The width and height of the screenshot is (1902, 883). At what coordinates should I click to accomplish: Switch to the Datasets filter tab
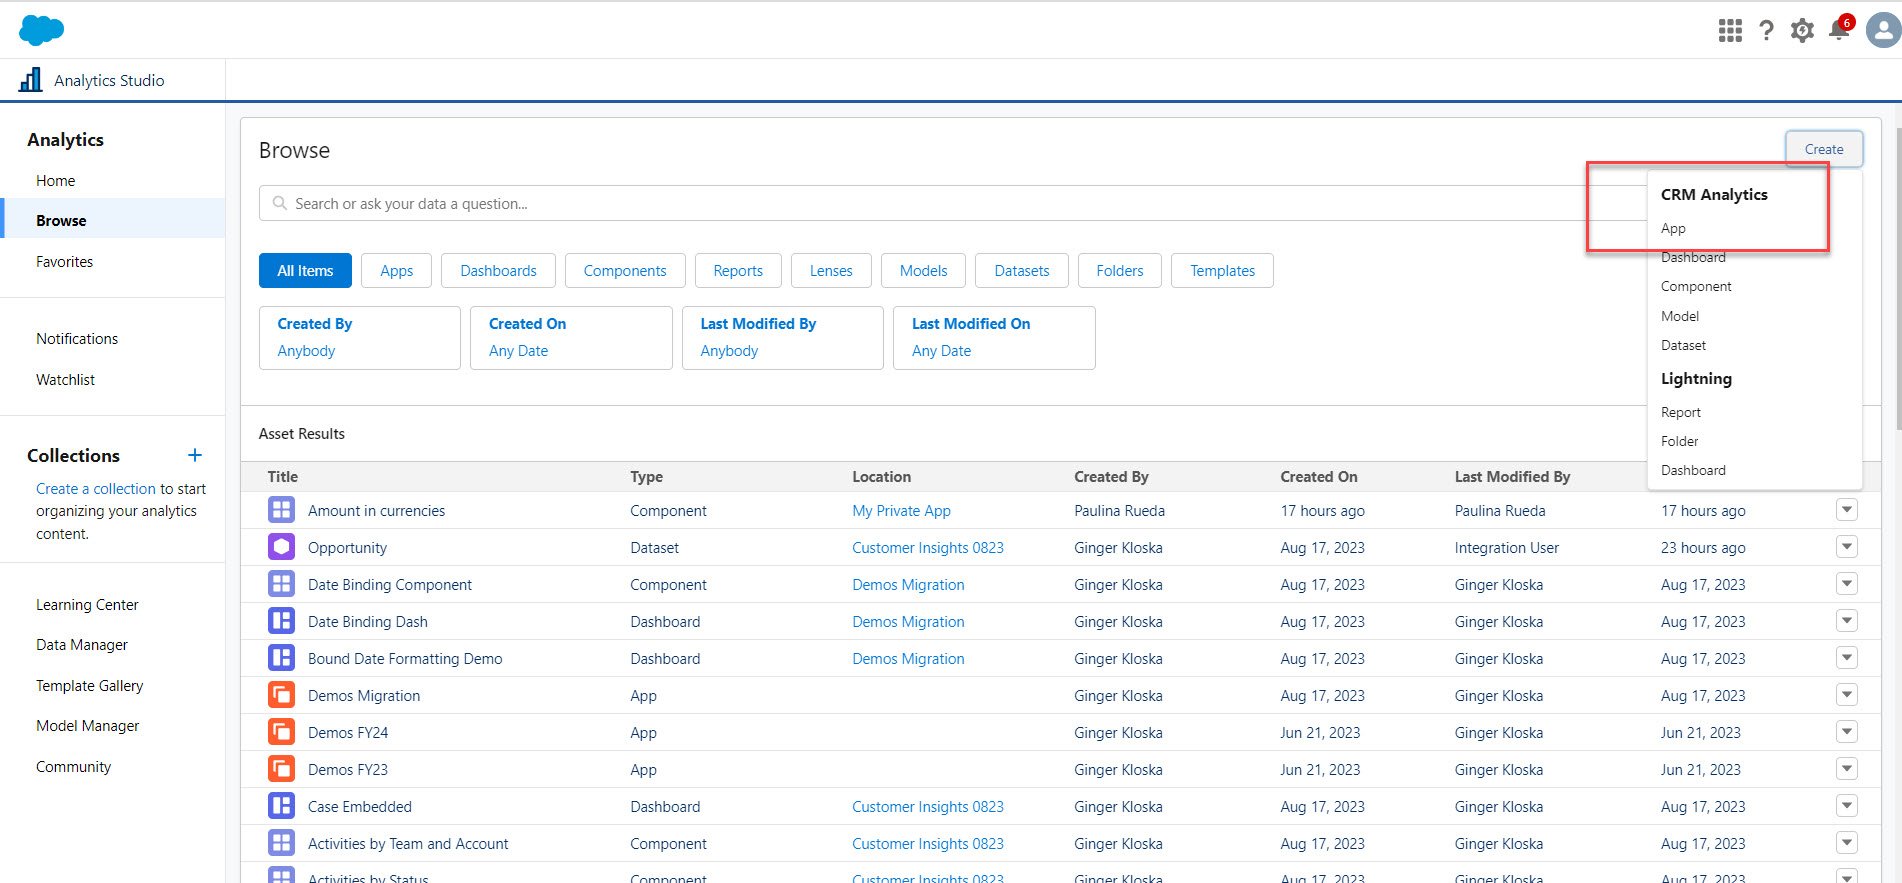click(1022, 271)
